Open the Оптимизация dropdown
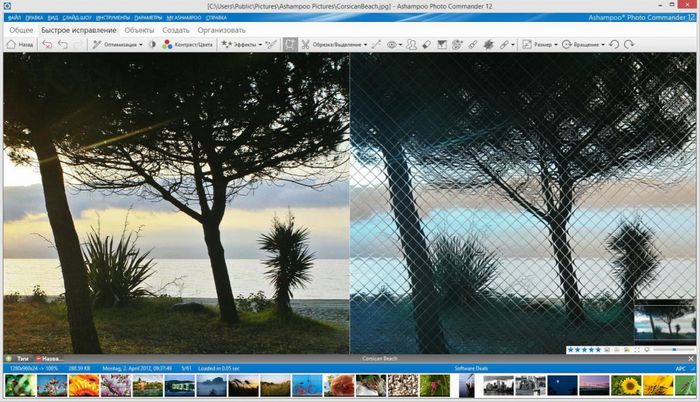The height and width of the screenshot is (402, 700). pos(120,45)
